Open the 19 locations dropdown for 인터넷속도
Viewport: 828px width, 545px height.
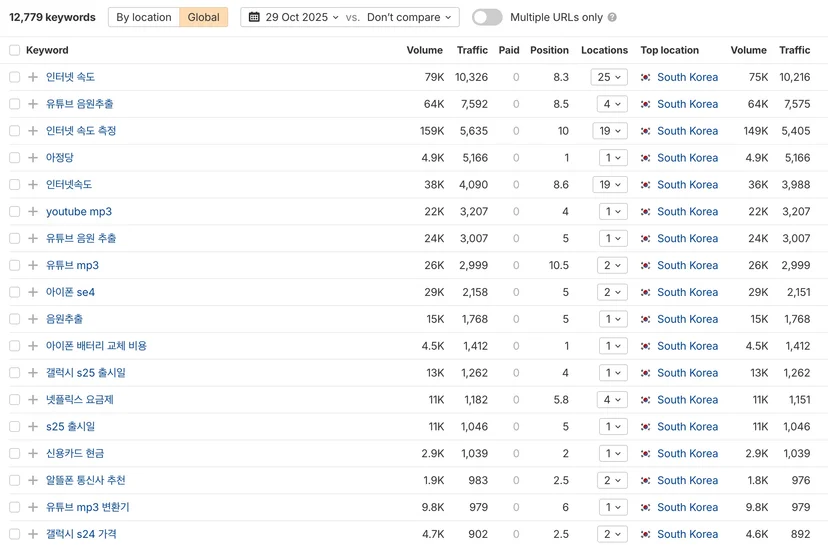click(610, 184)
